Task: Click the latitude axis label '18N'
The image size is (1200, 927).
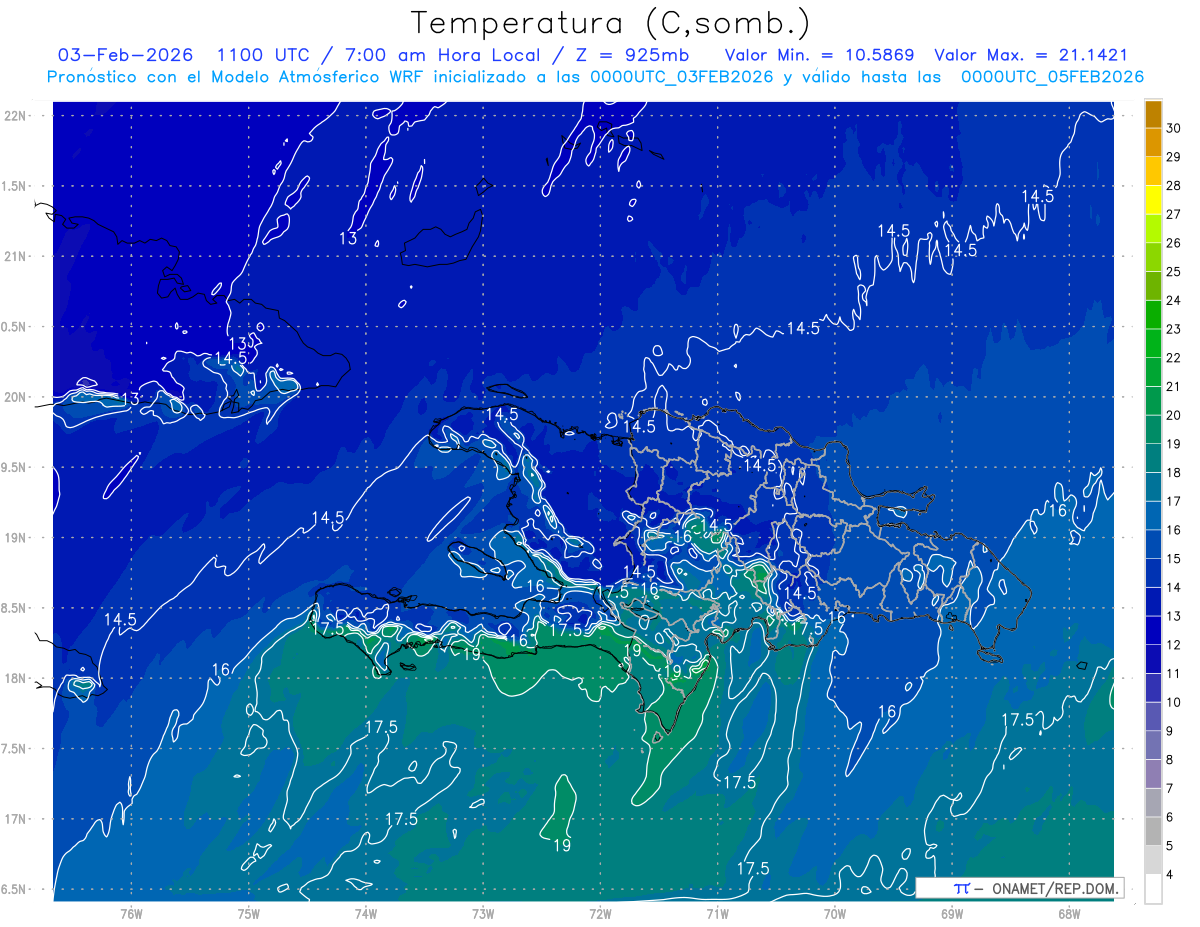Action: (x=17, y=678)
